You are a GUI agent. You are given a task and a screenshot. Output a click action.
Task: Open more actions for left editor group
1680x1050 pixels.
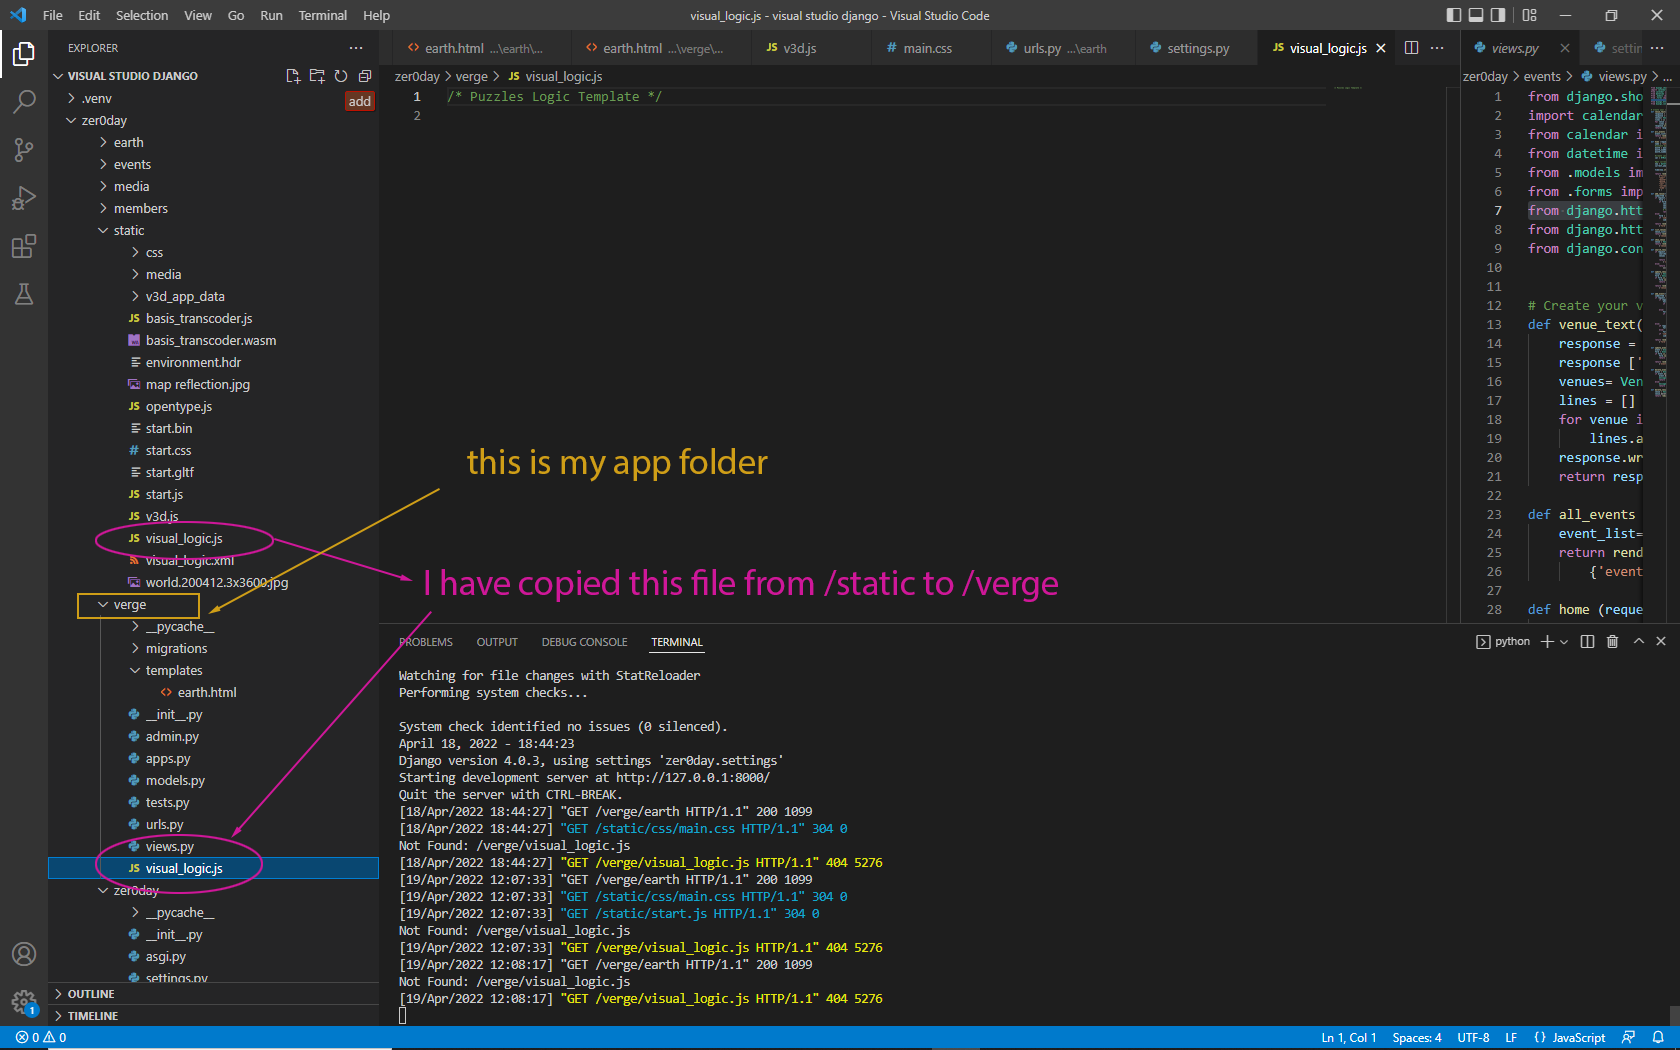(x=1437, y=48)
